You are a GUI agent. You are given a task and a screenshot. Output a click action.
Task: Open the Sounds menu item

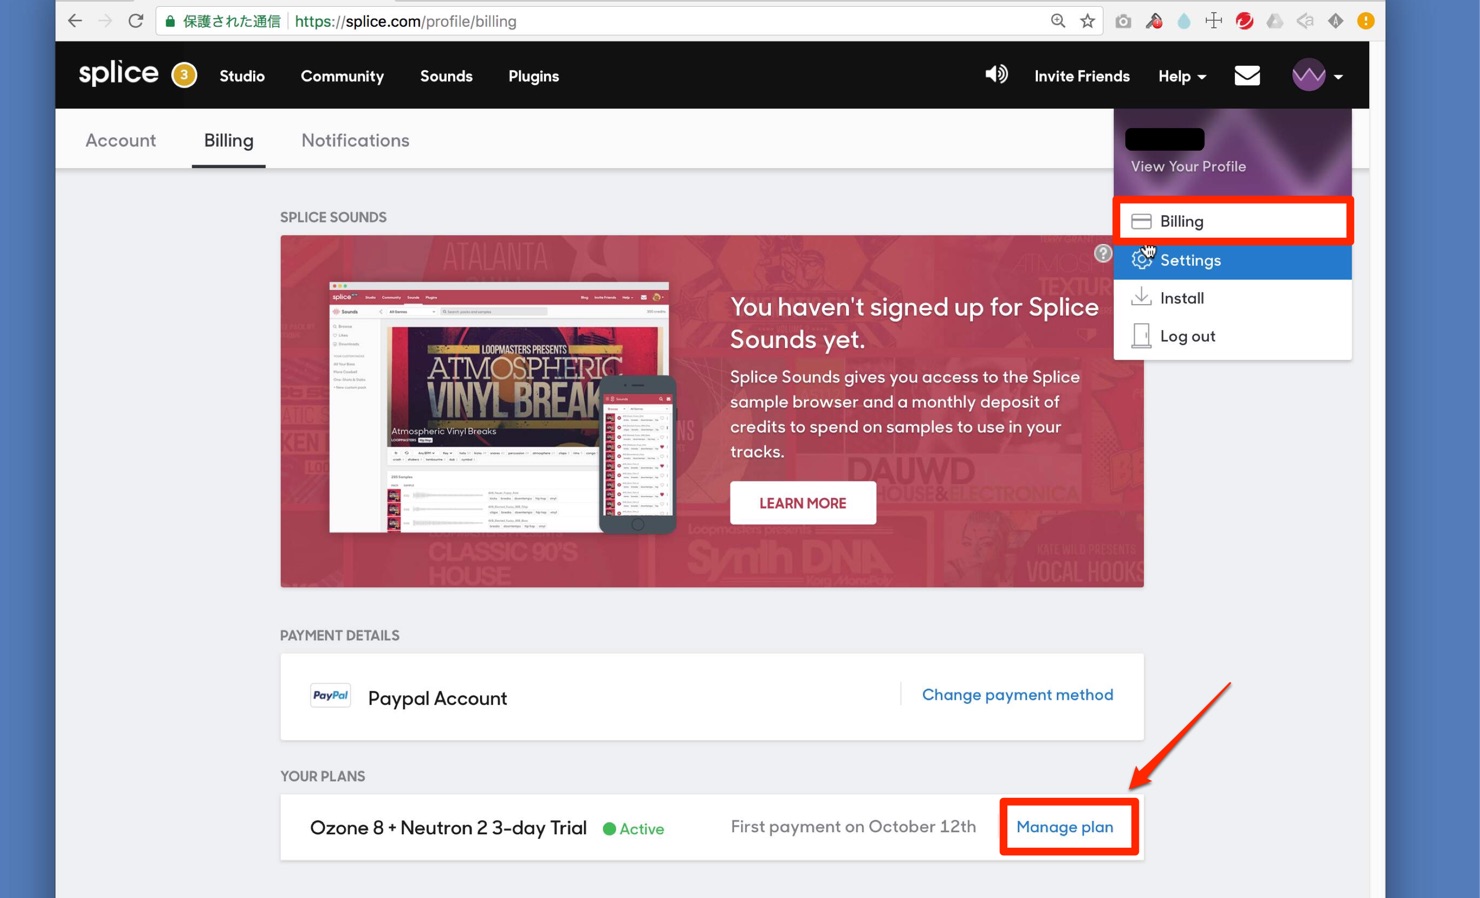click(x=446, y=76)
